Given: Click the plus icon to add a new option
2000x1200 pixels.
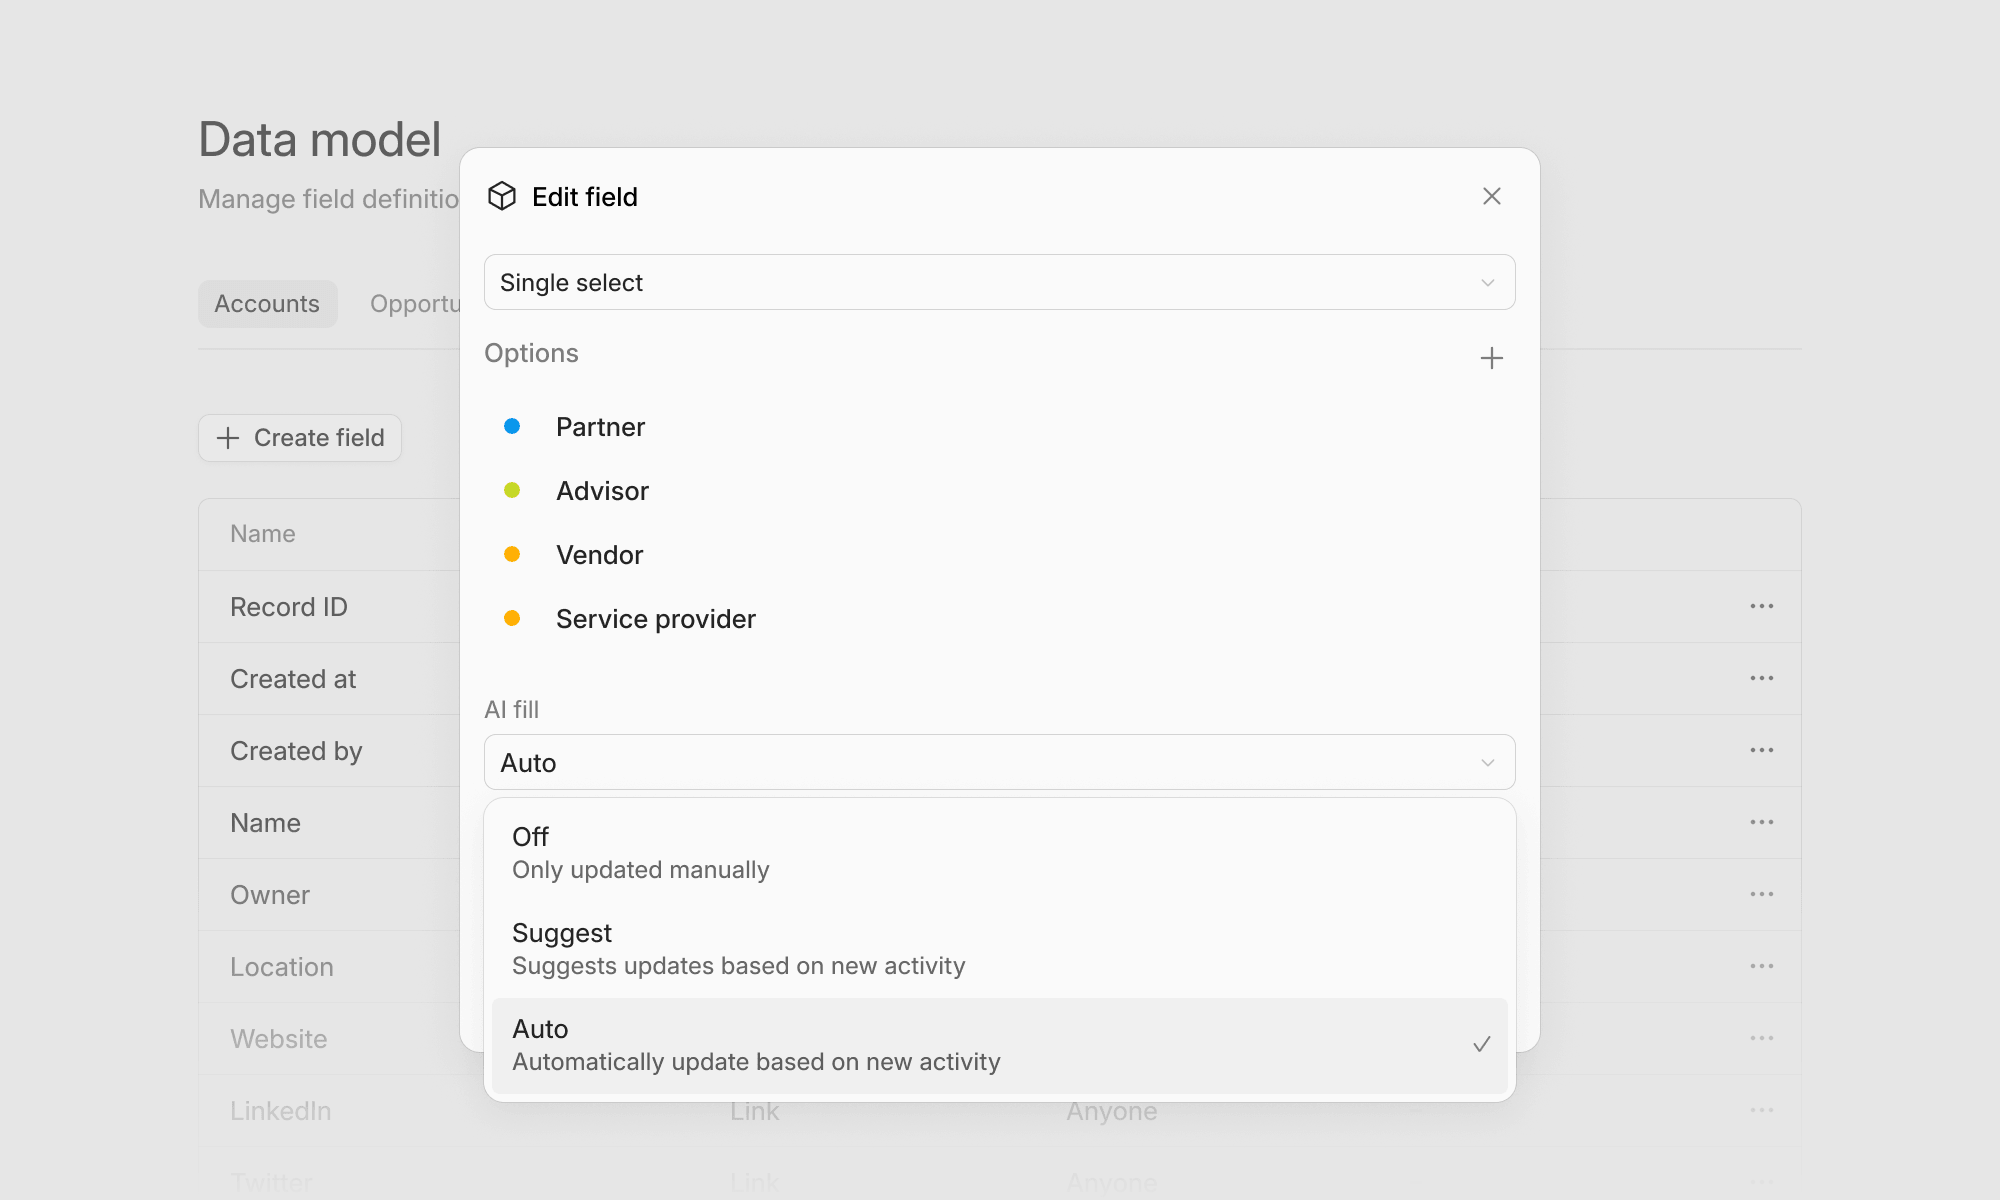Looking at the screenshot, I should tap(1491, 357).
